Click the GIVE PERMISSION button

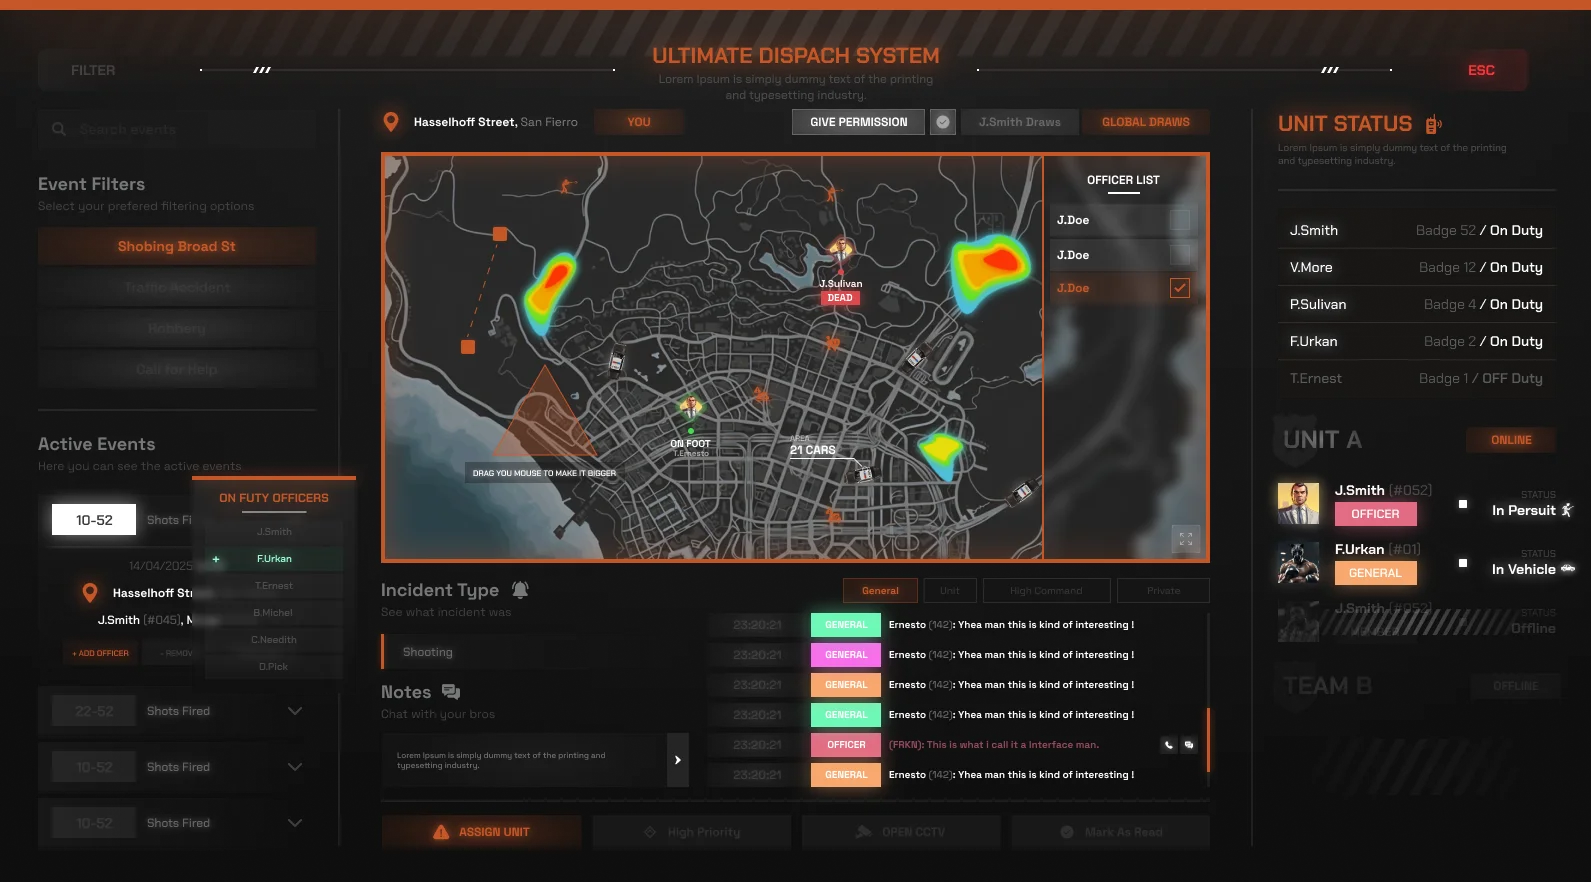tap(859, 122)
